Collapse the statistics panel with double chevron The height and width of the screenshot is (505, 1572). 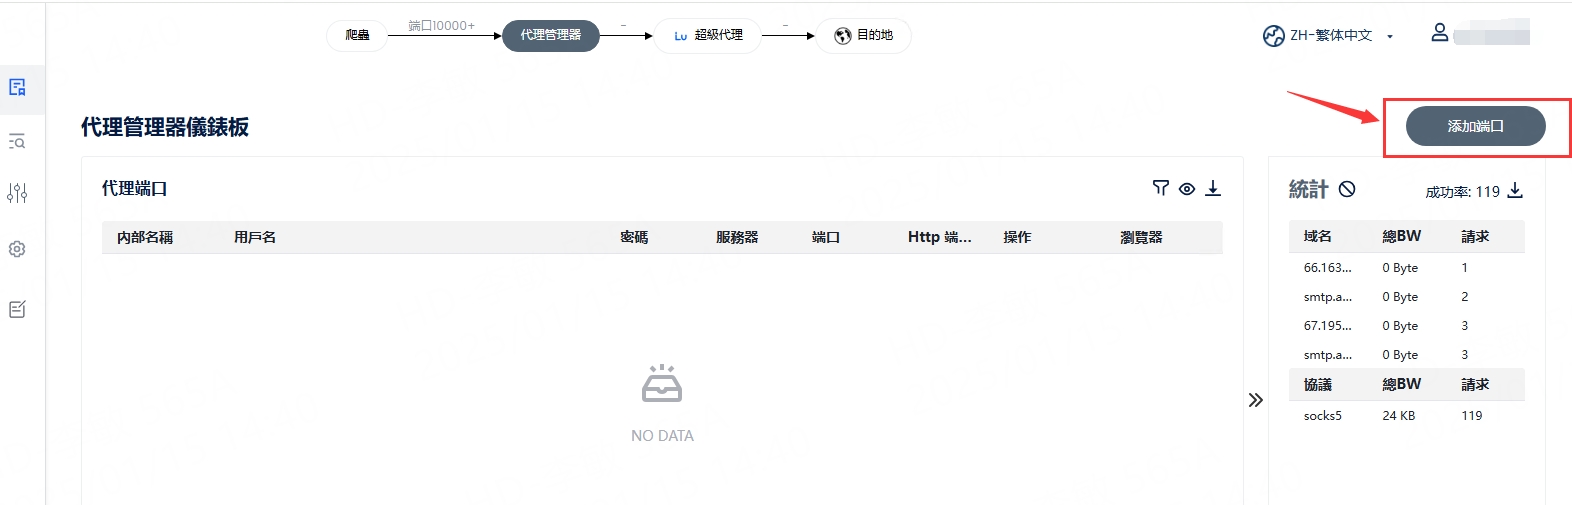1256,400
